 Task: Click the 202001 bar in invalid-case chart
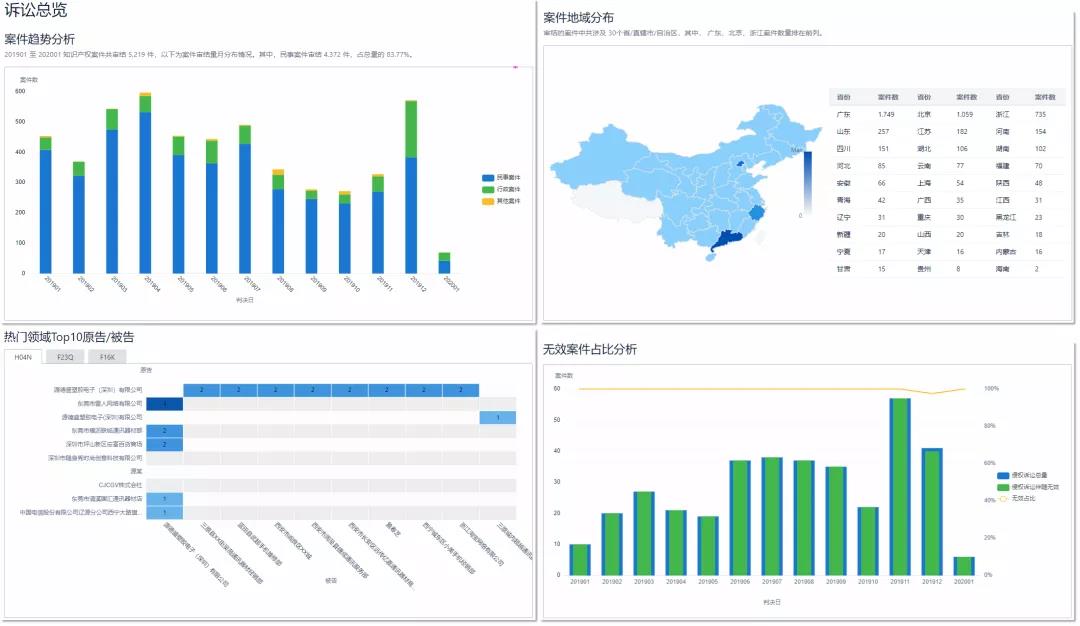963,566
